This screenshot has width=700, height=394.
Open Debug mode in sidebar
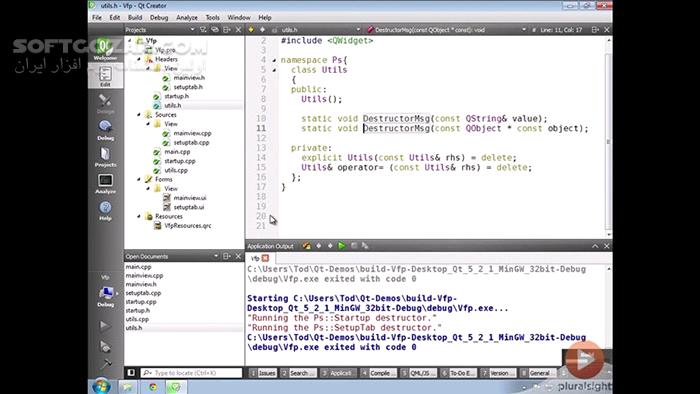click(x=105, y=130)
